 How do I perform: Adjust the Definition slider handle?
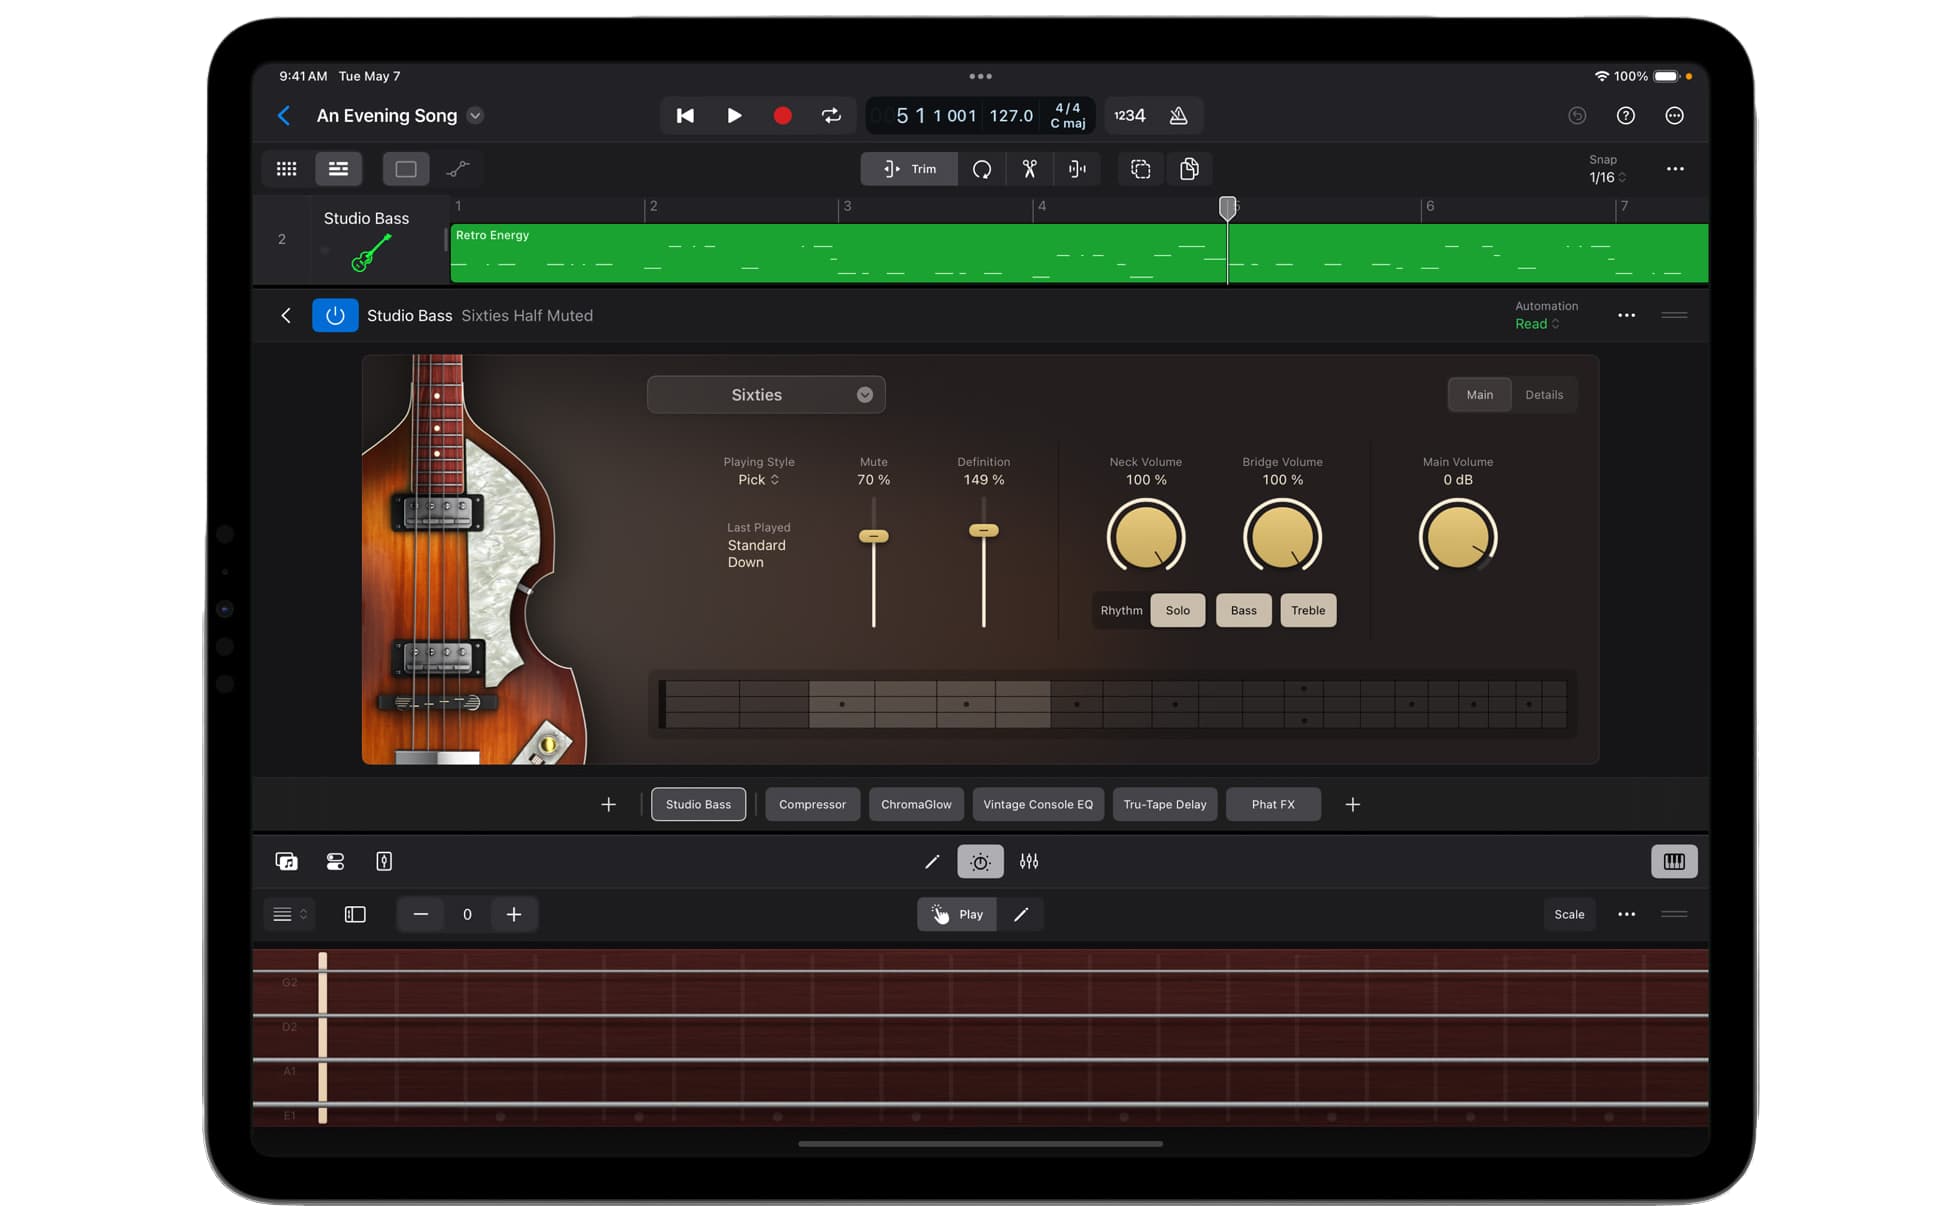984,531
